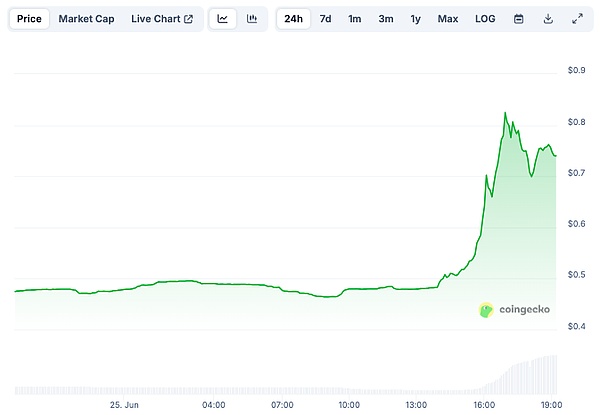The image size is (600, 415).
Task: Select the Price tab
Action: tap(29, 19)
